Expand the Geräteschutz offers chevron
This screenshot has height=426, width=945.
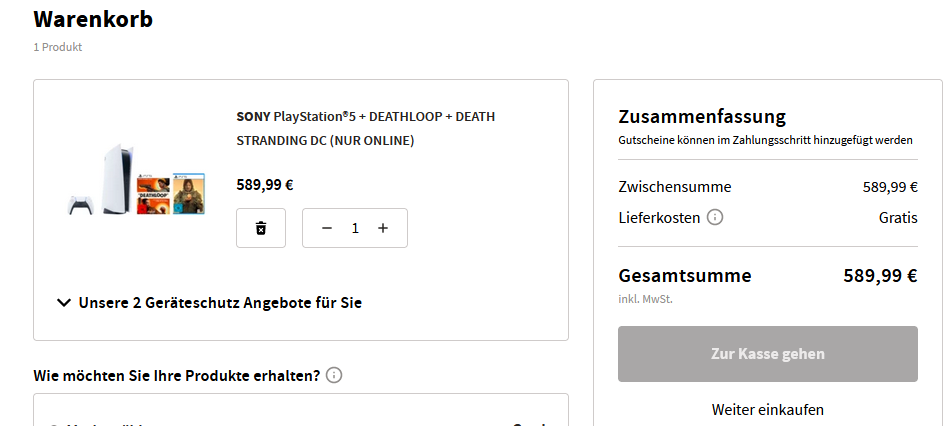pyautogui.click(x=64, y=302)
